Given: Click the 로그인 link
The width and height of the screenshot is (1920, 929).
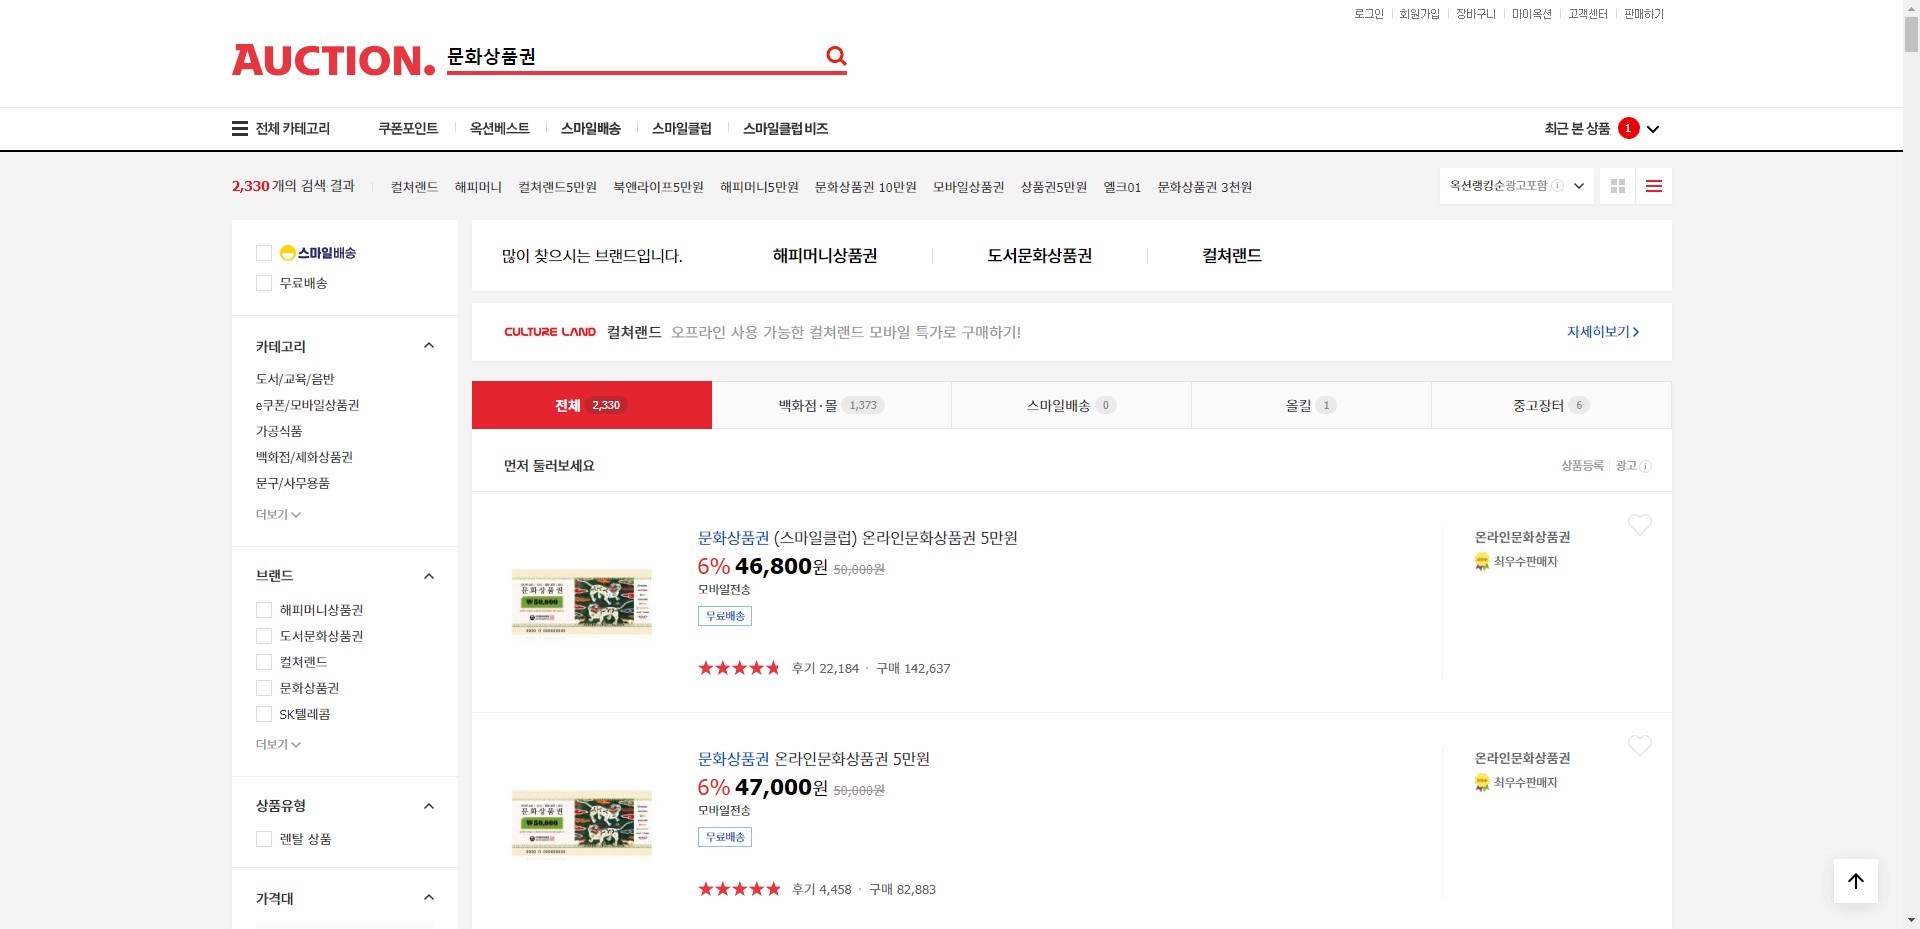Looking at the screenshot, I should [1369, 14].
